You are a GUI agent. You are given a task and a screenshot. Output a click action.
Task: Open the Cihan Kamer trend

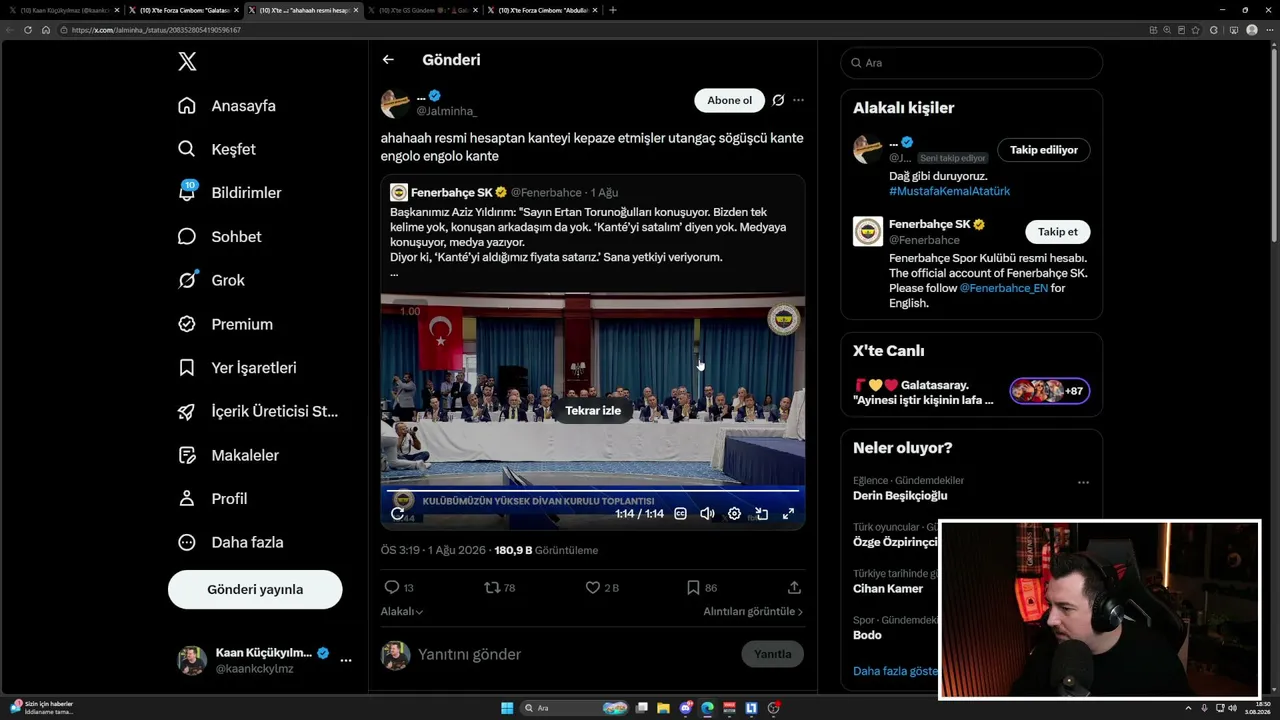click(x=889, y=589)
